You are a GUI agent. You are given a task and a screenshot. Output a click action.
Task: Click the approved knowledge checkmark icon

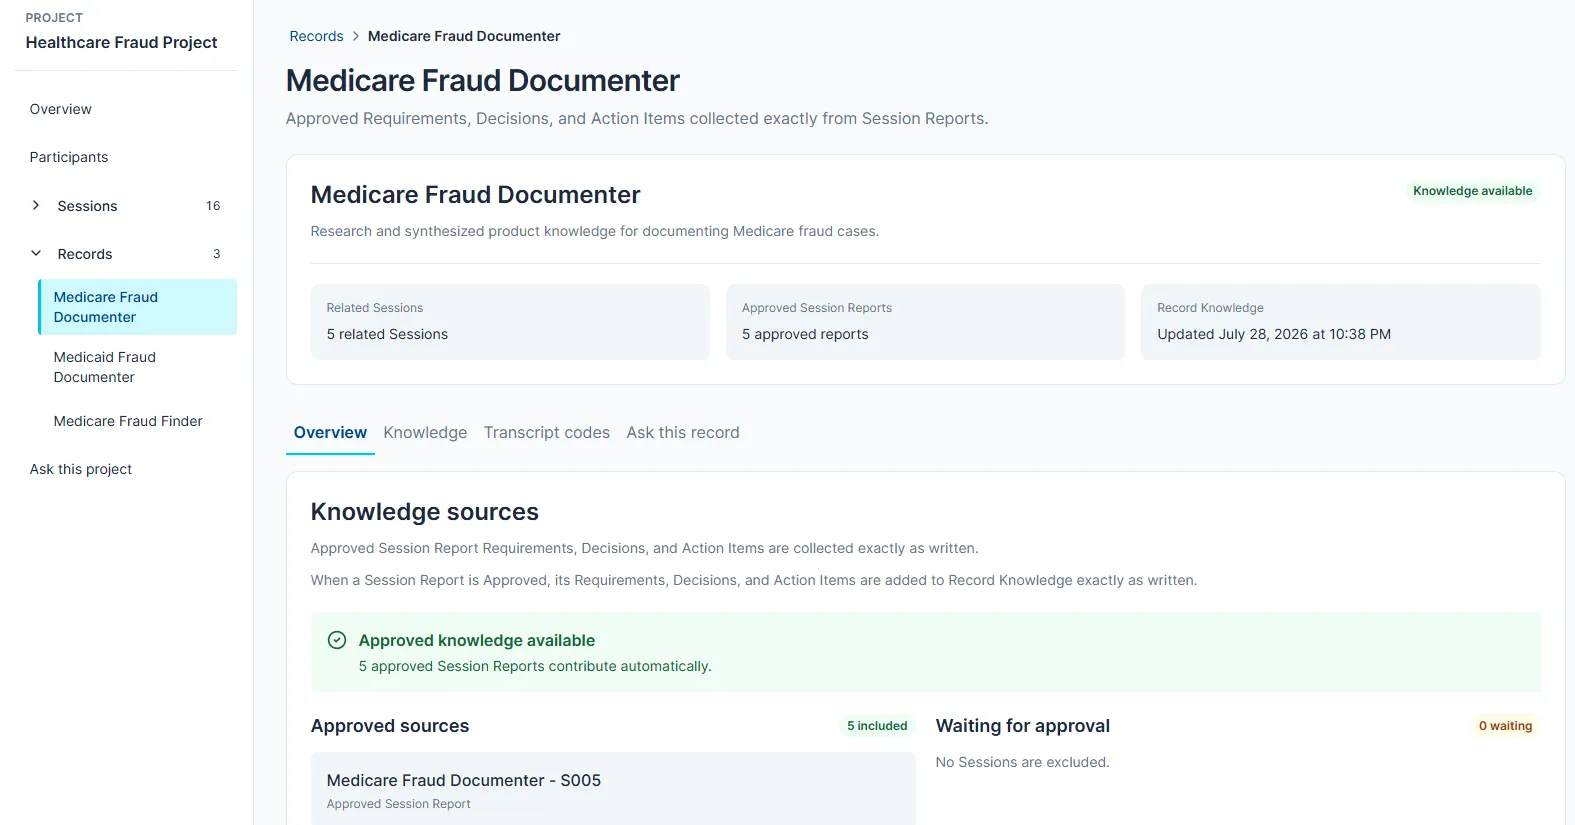[337, 640]
